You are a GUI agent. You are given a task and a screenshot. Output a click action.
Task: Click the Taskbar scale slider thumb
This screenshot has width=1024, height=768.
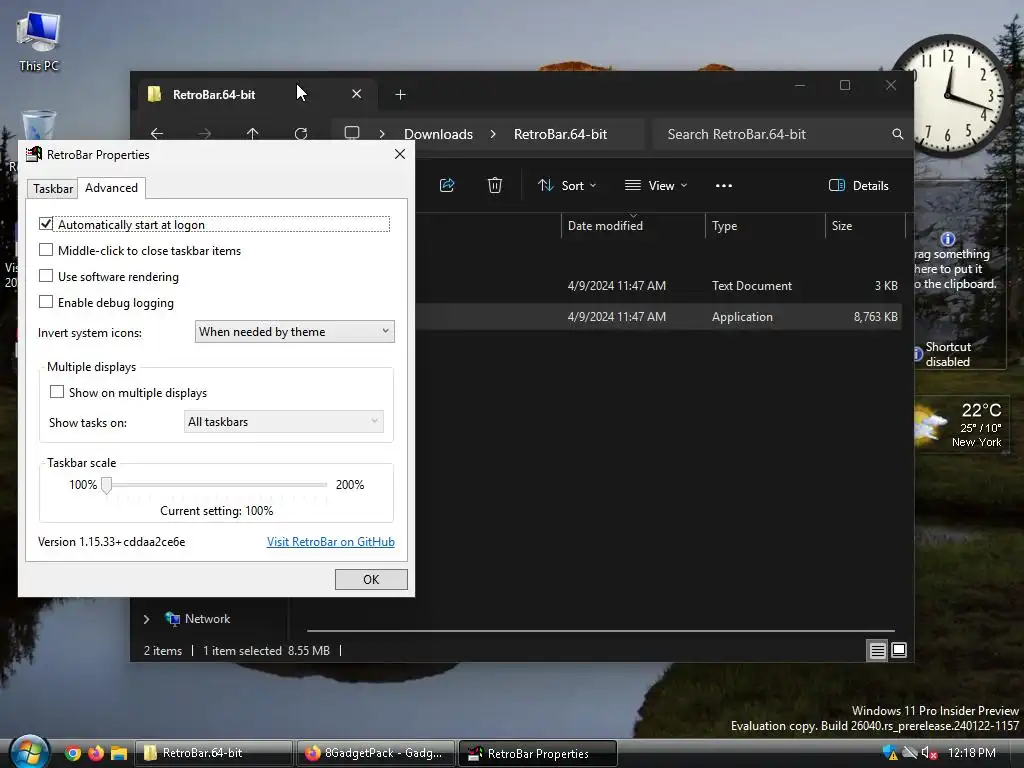click(x=106, y=485)
